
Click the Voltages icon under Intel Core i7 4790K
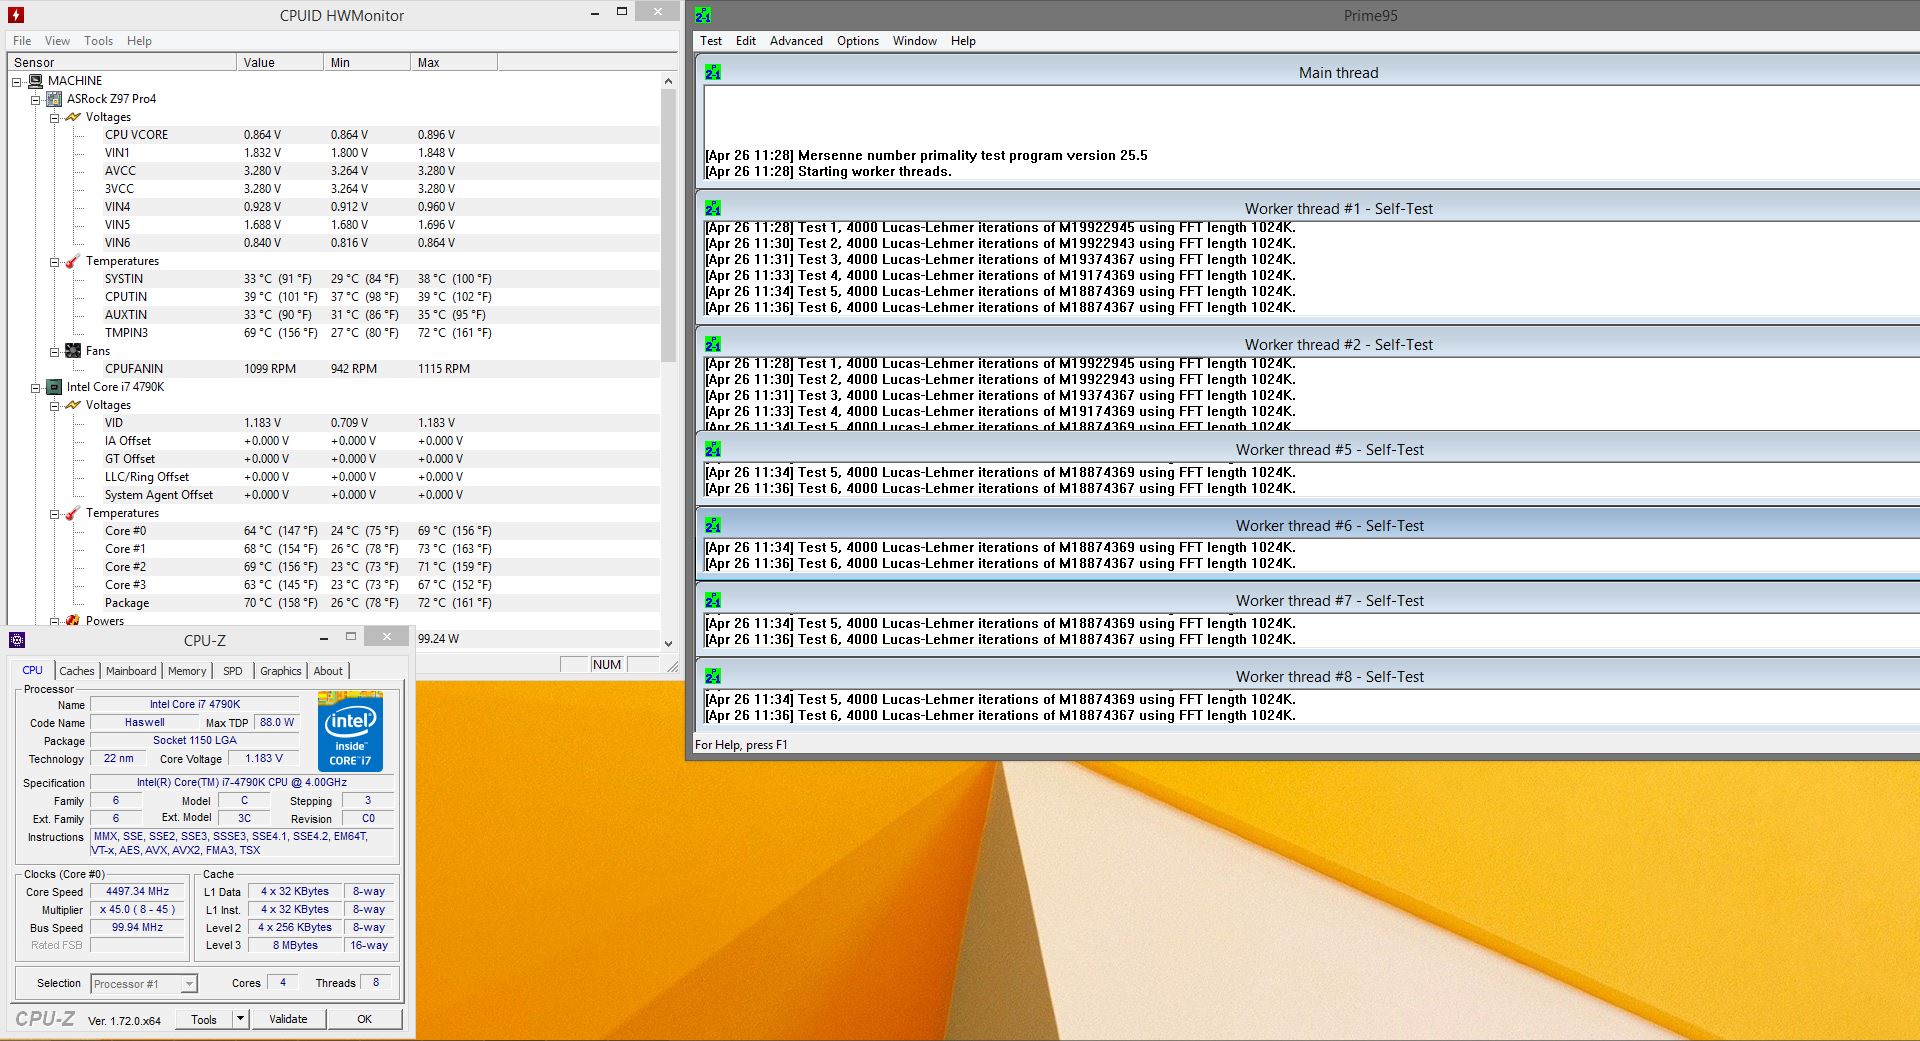click(73, 405)
